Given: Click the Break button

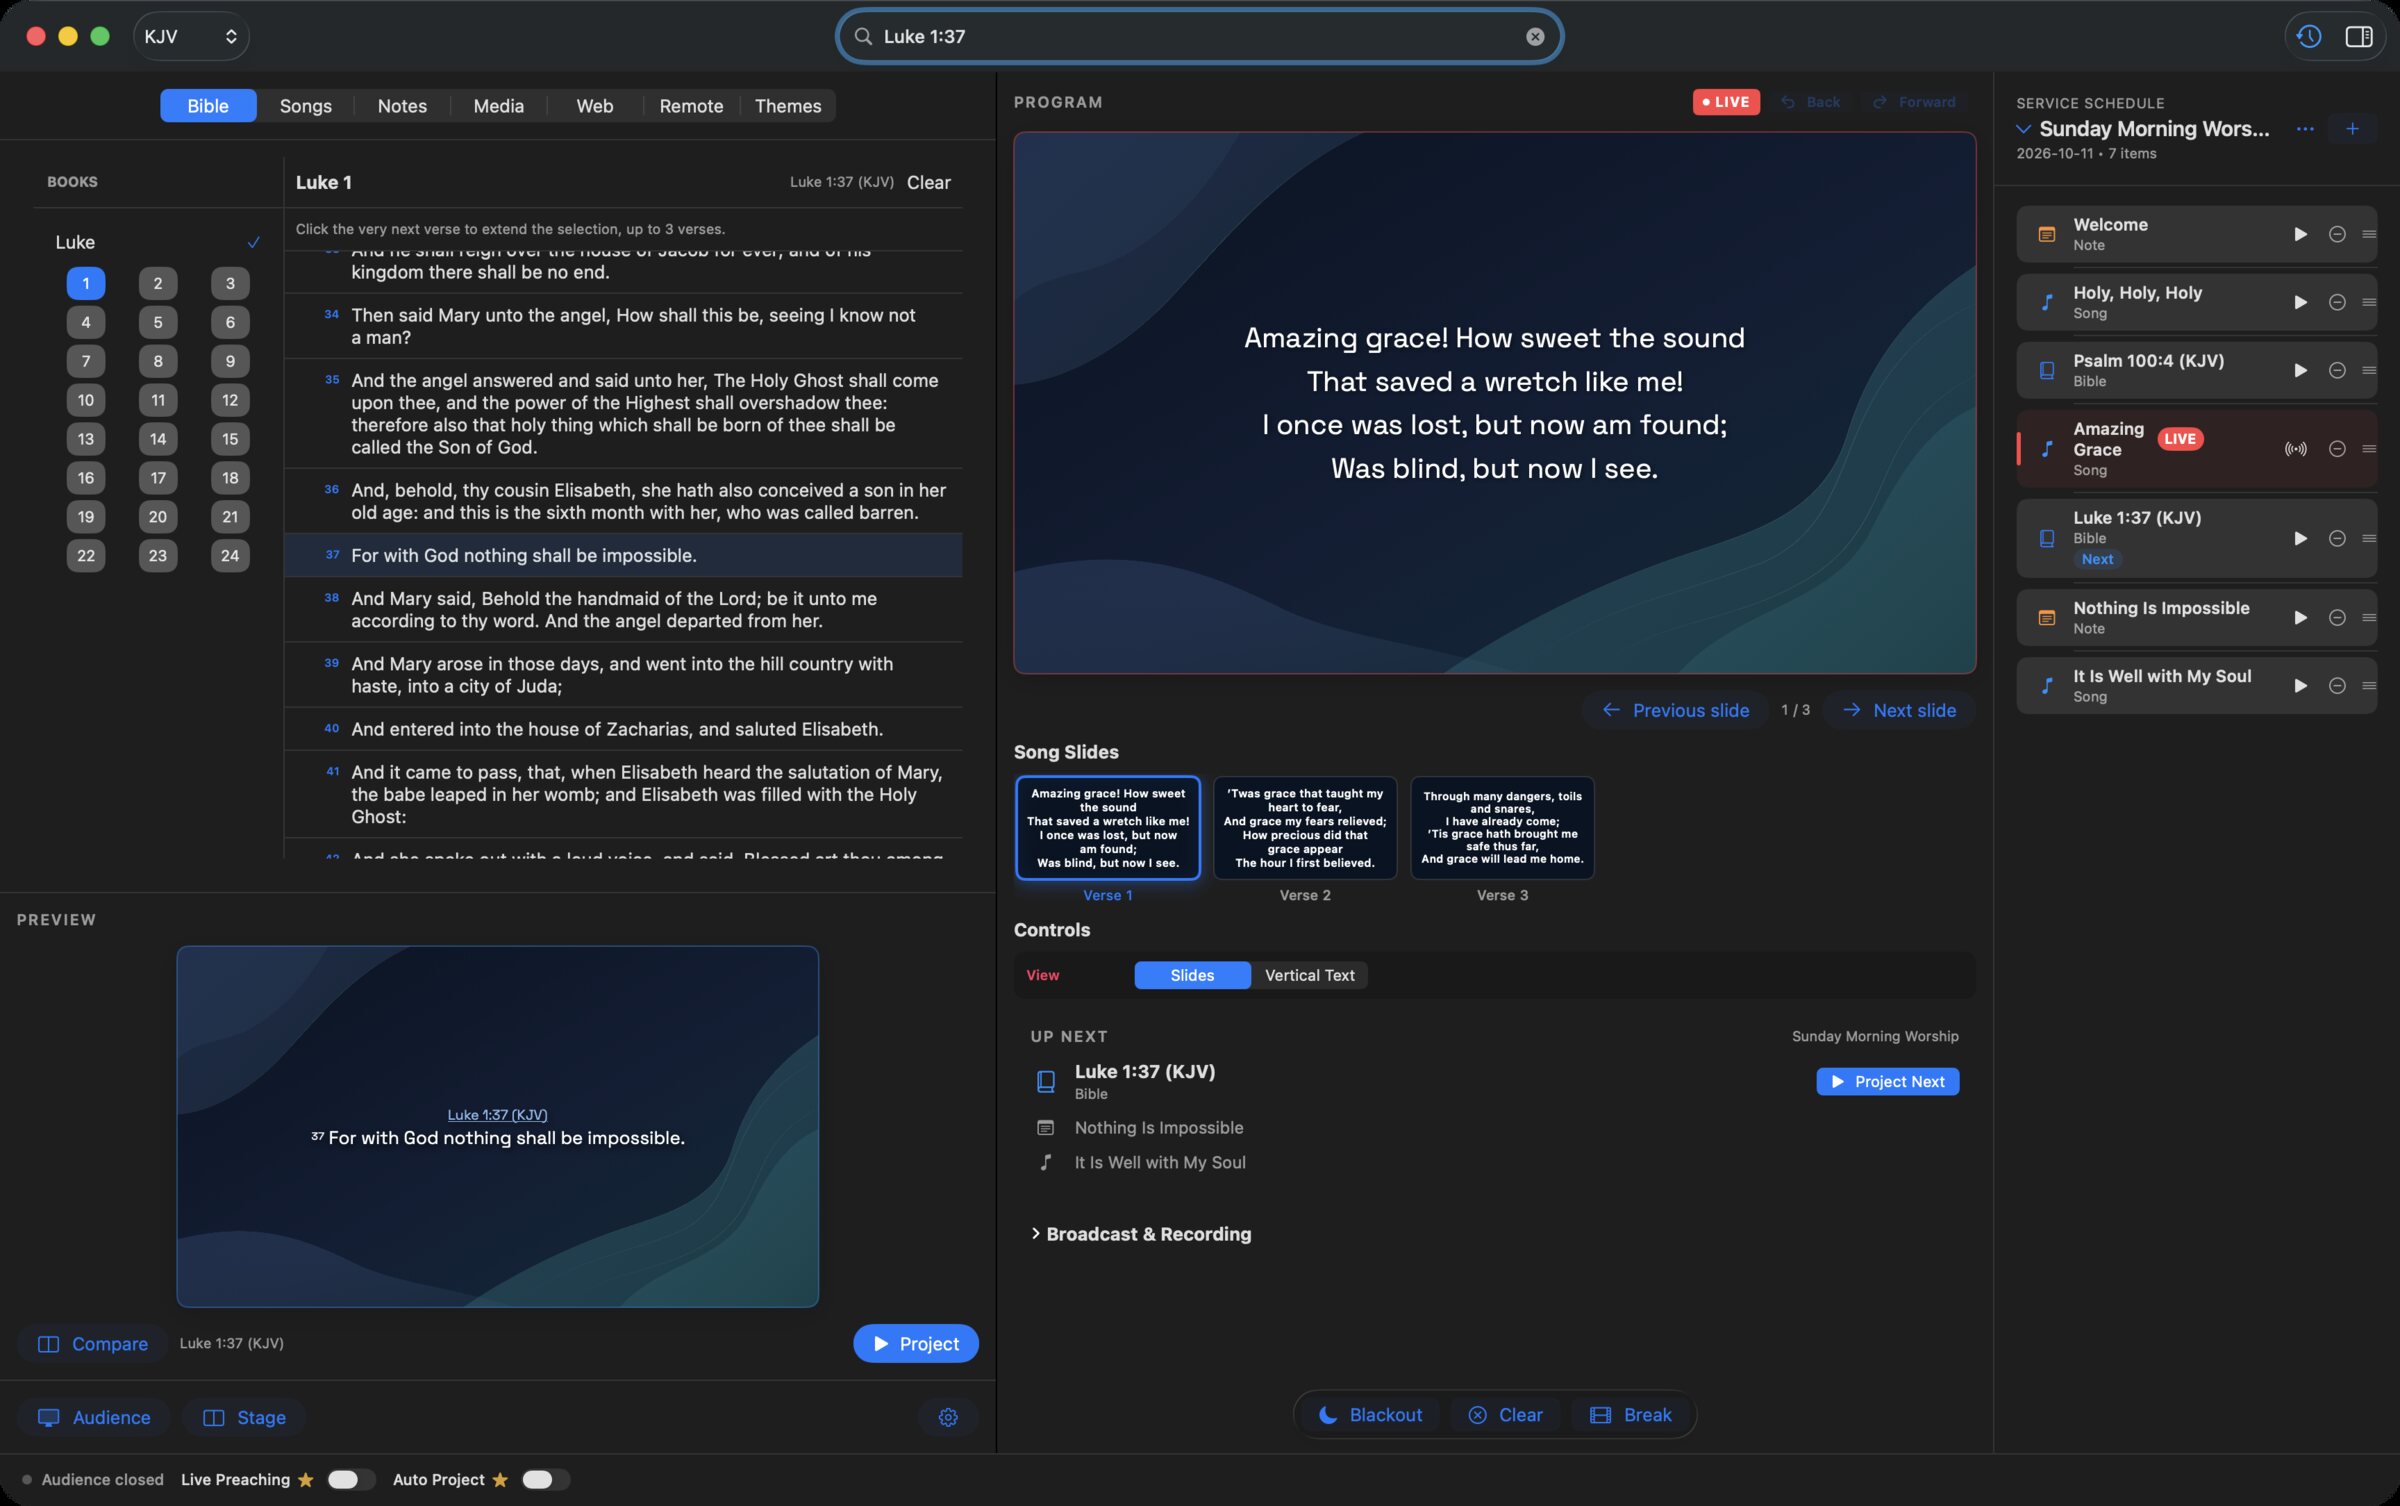Looking at the screenshot, I should pos(1630,1415).
